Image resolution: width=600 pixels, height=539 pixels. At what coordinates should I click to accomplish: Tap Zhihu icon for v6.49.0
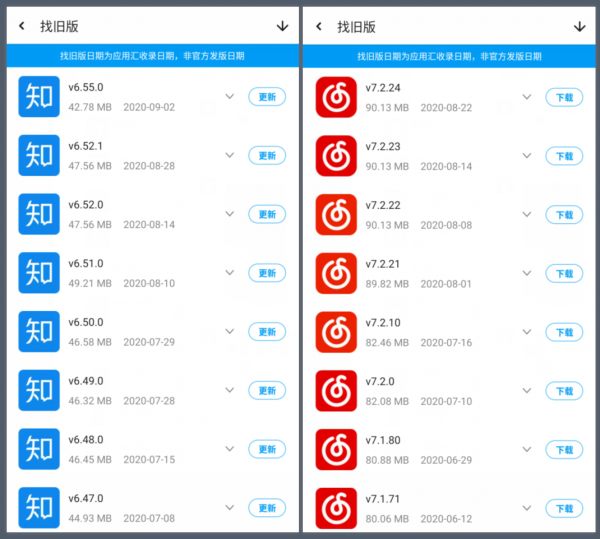tap(39, 390)
